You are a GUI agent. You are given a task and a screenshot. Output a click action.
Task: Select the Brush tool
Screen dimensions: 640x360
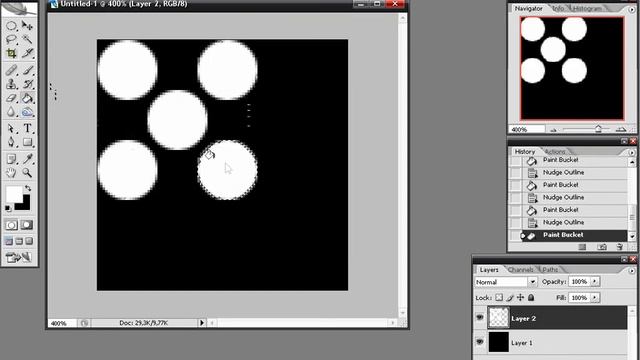tap(27, 70)
